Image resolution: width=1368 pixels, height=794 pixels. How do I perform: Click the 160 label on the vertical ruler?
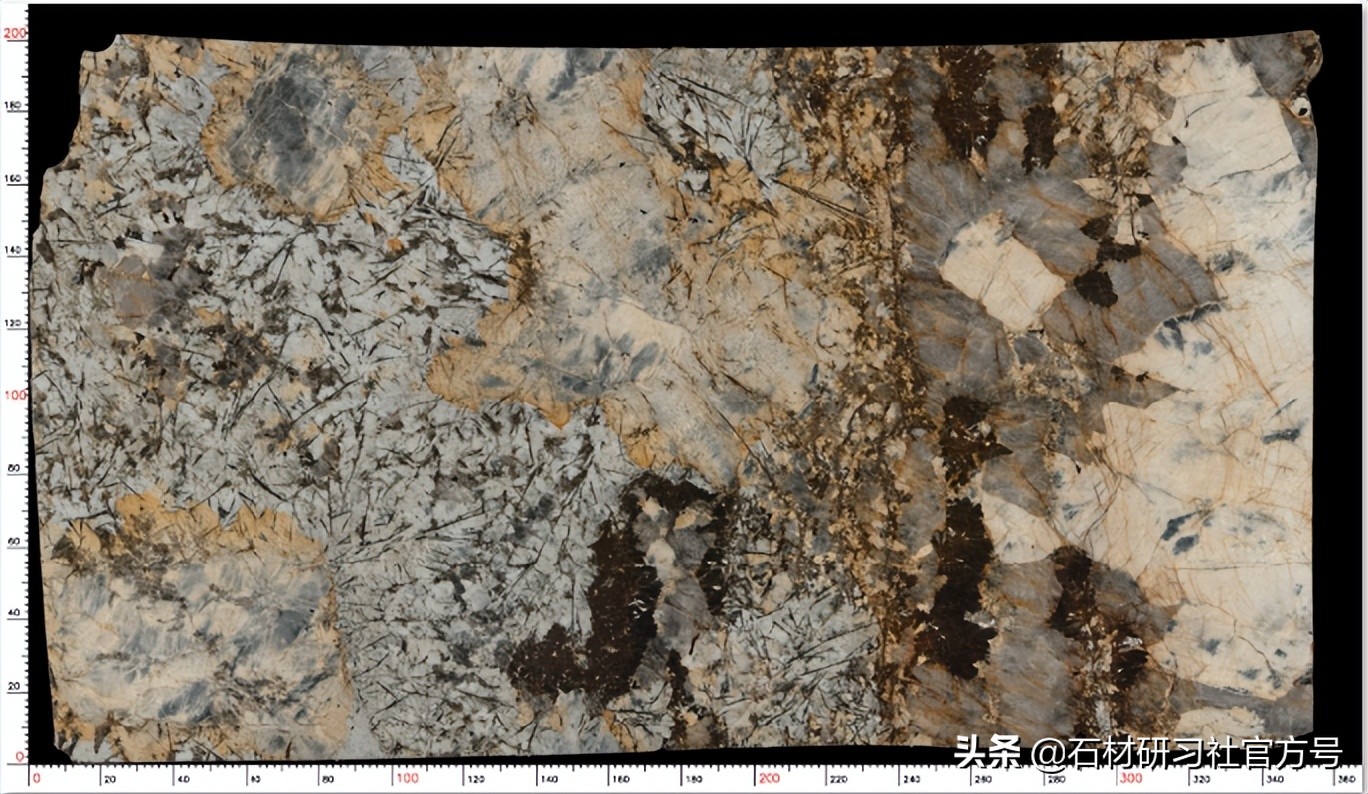pyautogui.click(x=15, y=178)
